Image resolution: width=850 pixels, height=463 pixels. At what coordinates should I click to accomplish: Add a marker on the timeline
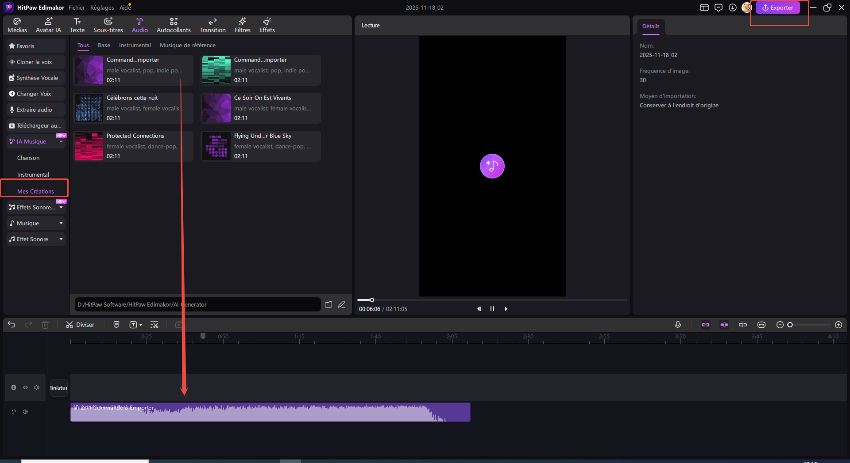[x=116, y=325]
